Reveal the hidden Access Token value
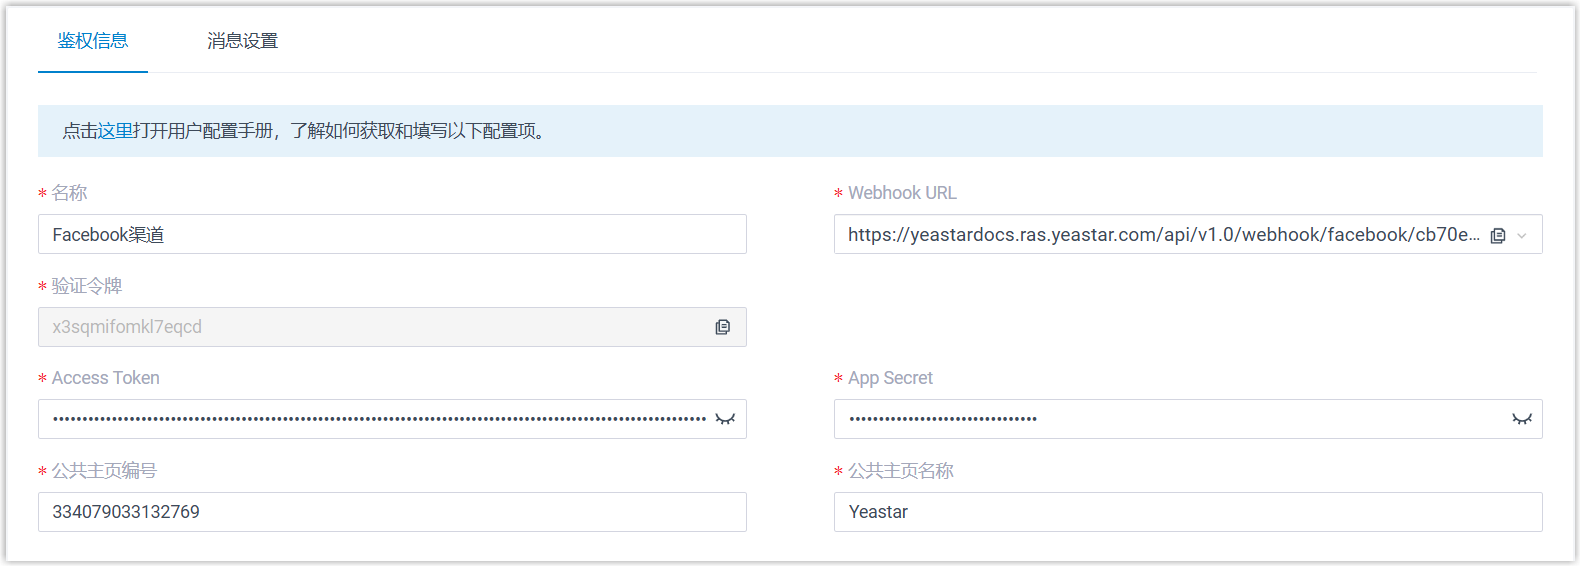 tap(725, 419)
